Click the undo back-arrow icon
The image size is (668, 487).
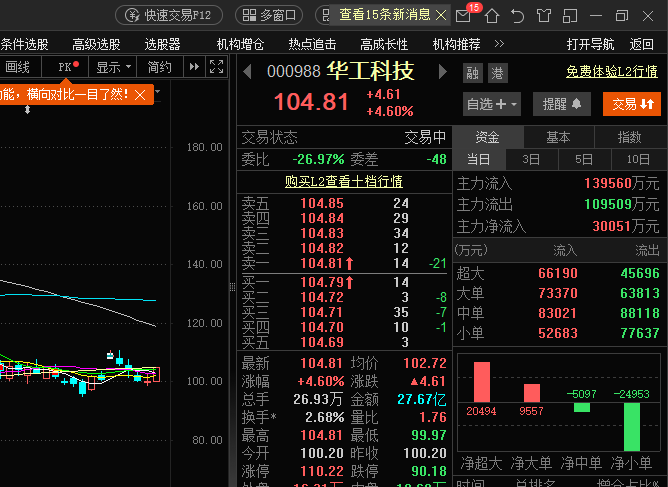(517, 16)
